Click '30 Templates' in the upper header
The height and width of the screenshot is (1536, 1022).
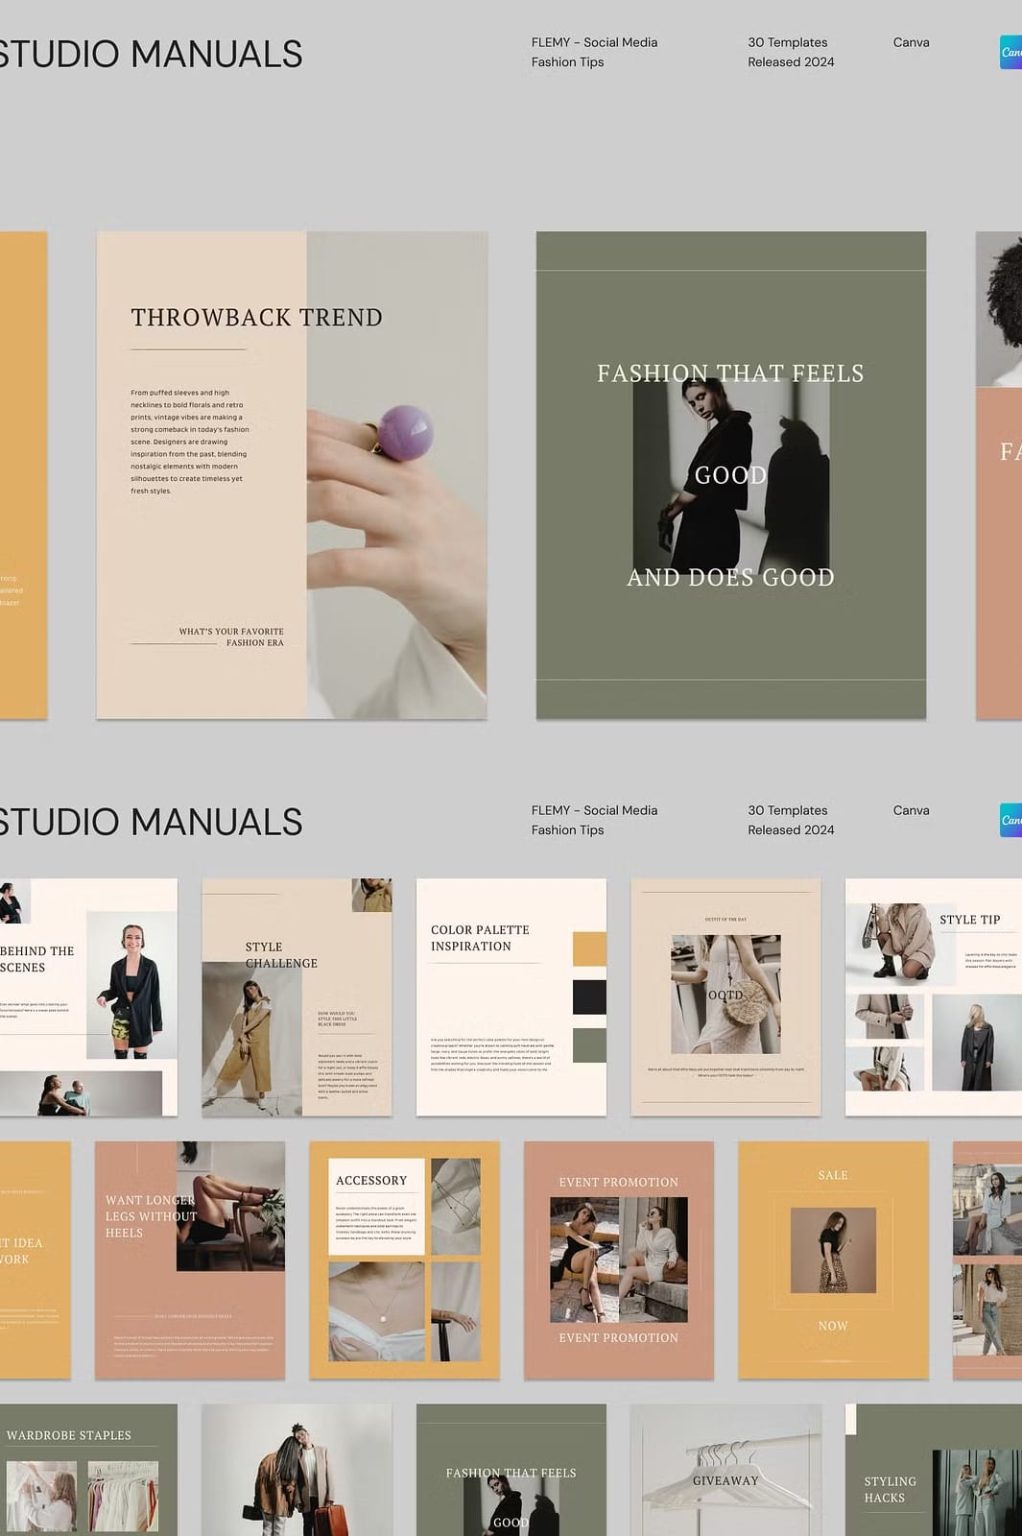click(x=788, y=42)
